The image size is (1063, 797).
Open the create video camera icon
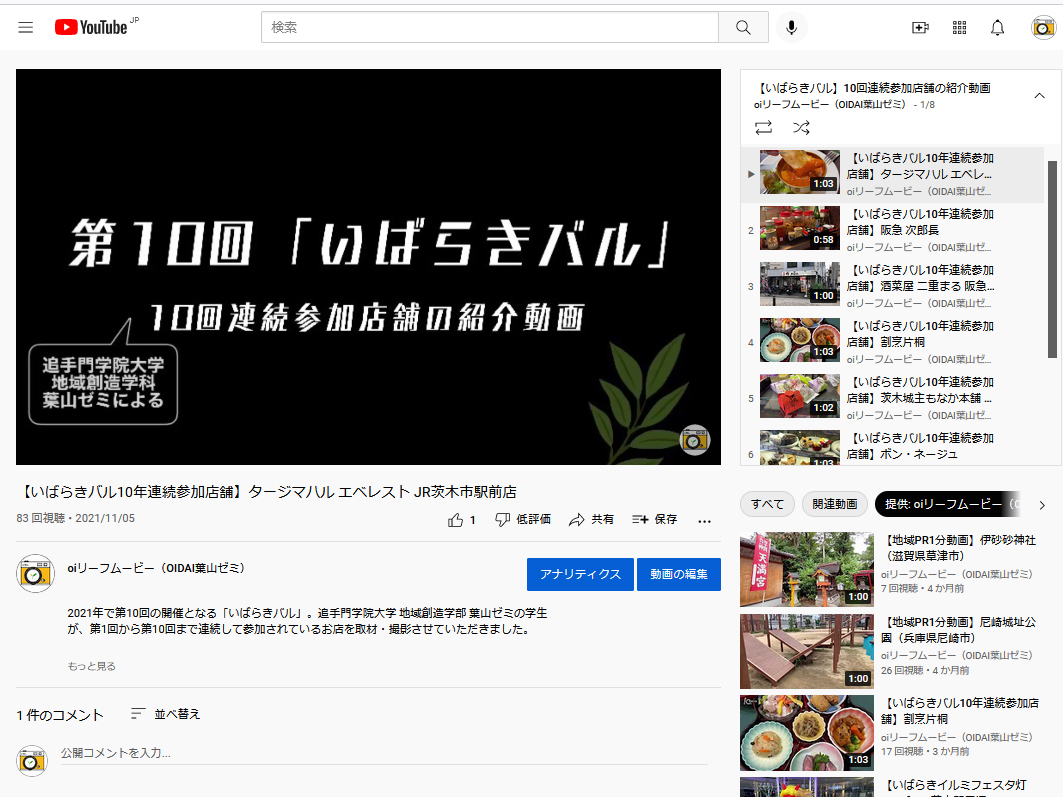[920, 28]
